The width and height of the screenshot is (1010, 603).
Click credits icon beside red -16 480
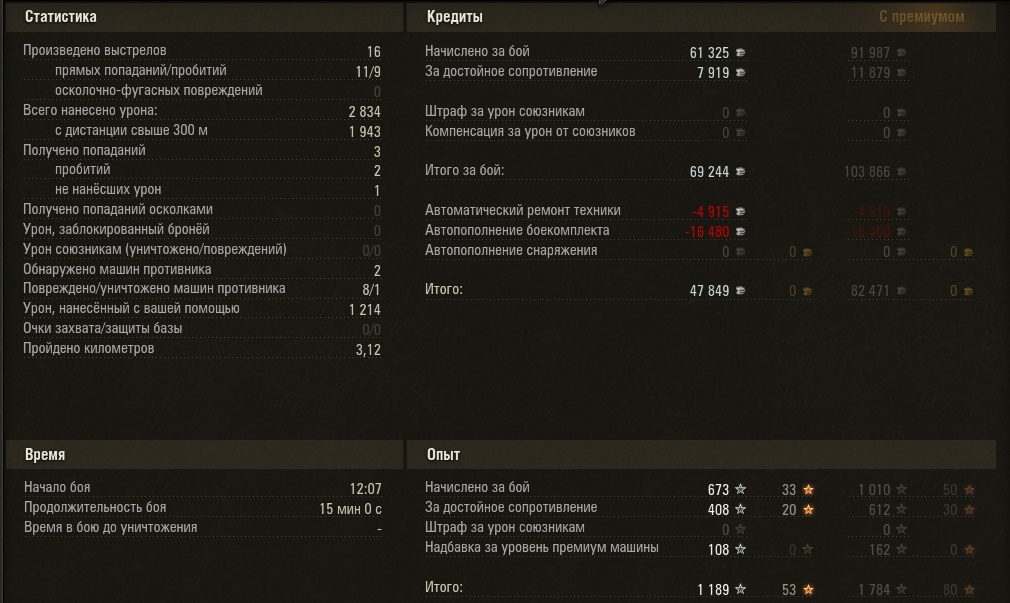[x=741, y=232]
